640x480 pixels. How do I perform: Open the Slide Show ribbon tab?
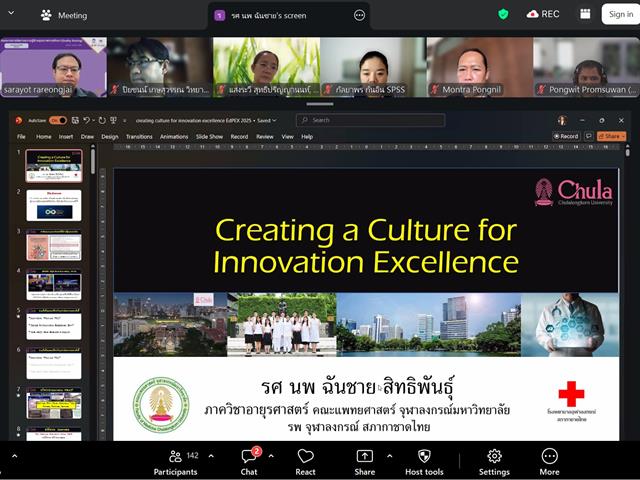(209, 137)
